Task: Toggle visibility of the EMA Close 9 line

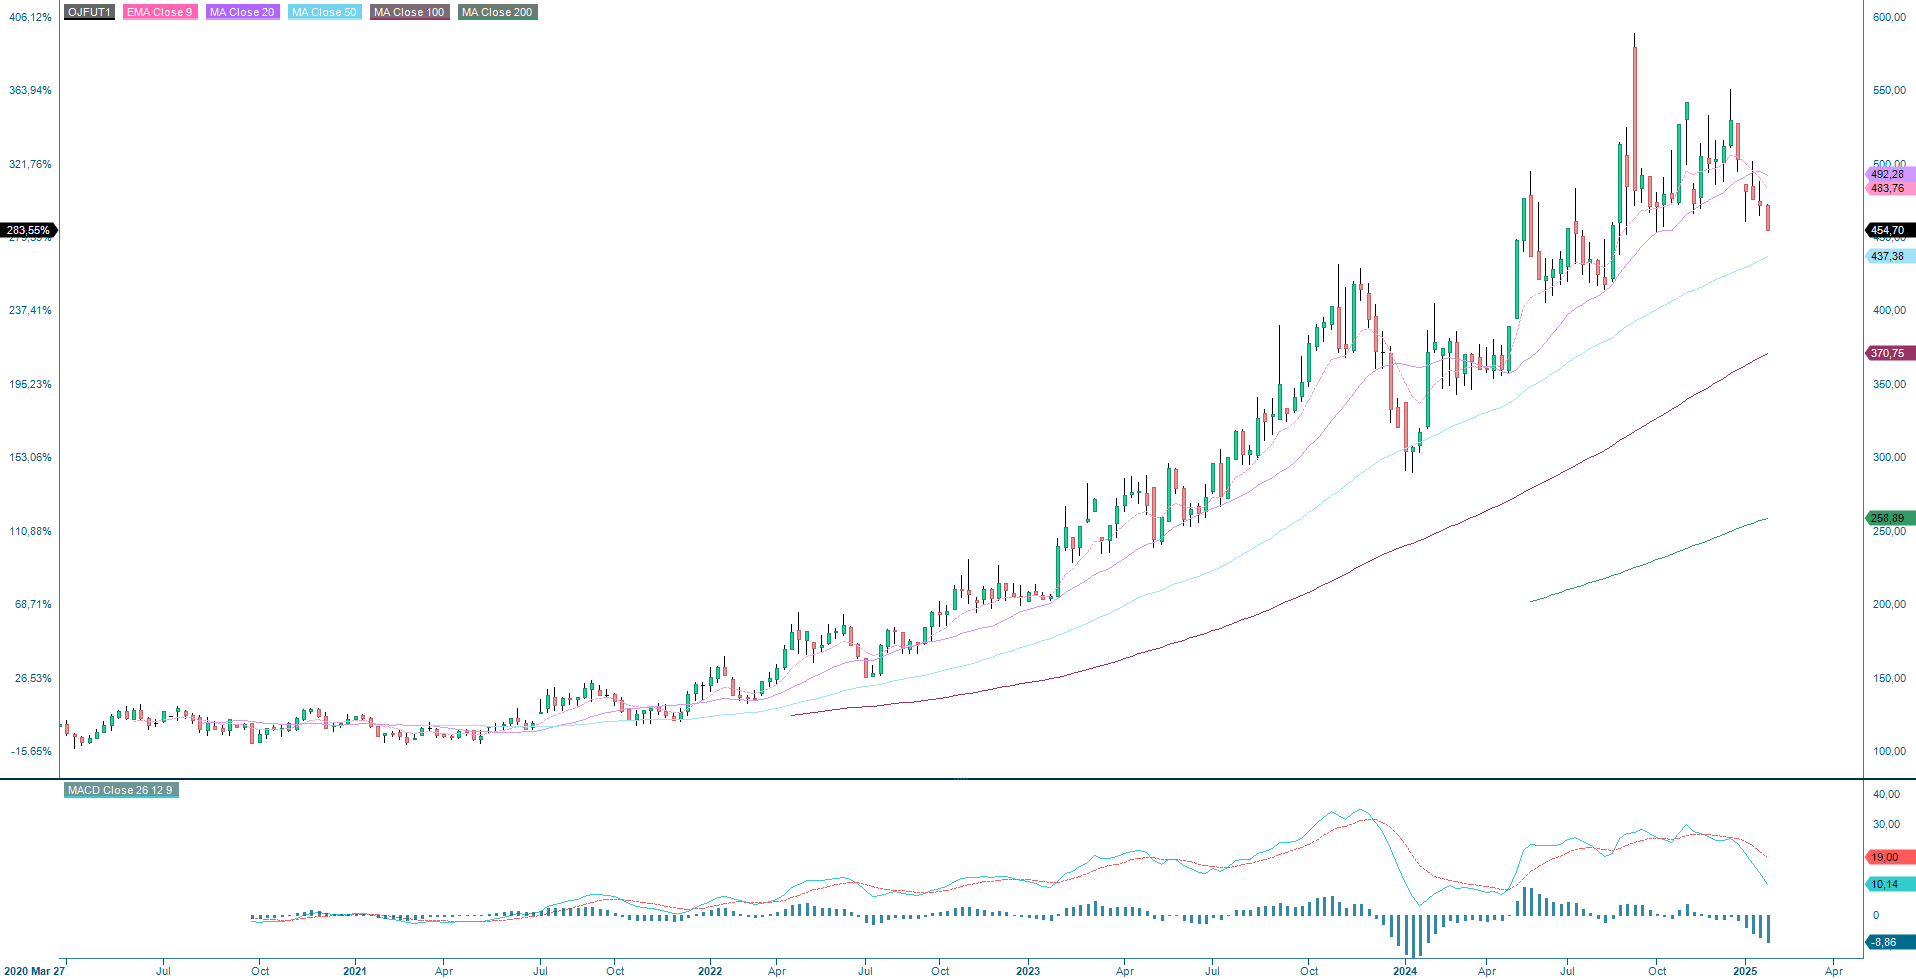Action: 159,13
